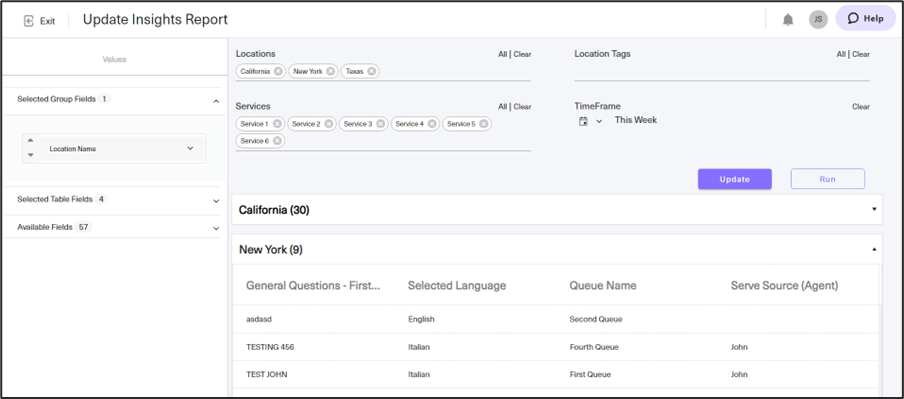This screenshot has height=399, width=904.
Task: Open the Location Name dropdown
Action: point(190,148)
